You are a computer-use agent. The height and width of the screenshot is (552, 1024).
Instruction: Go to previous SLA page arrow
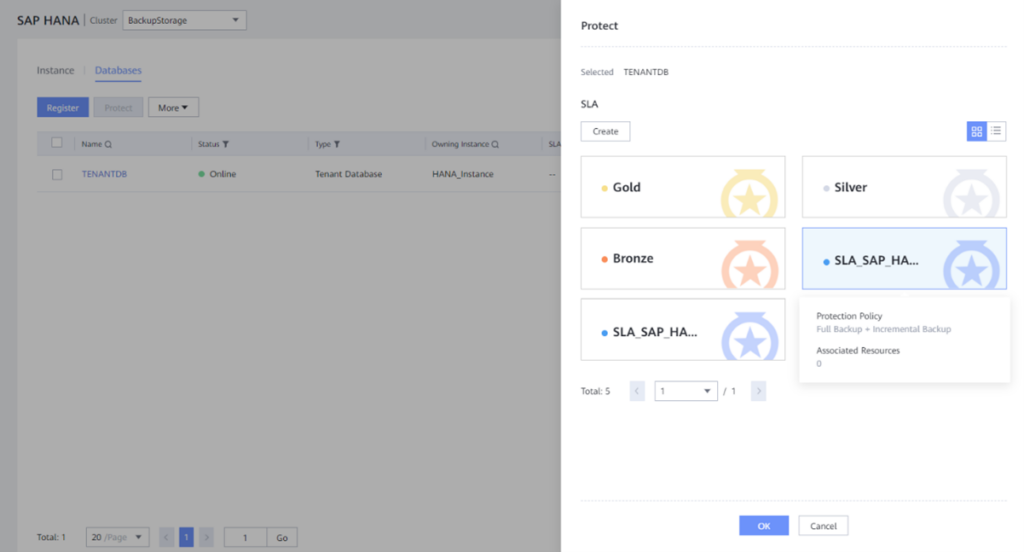coord(637,391)
